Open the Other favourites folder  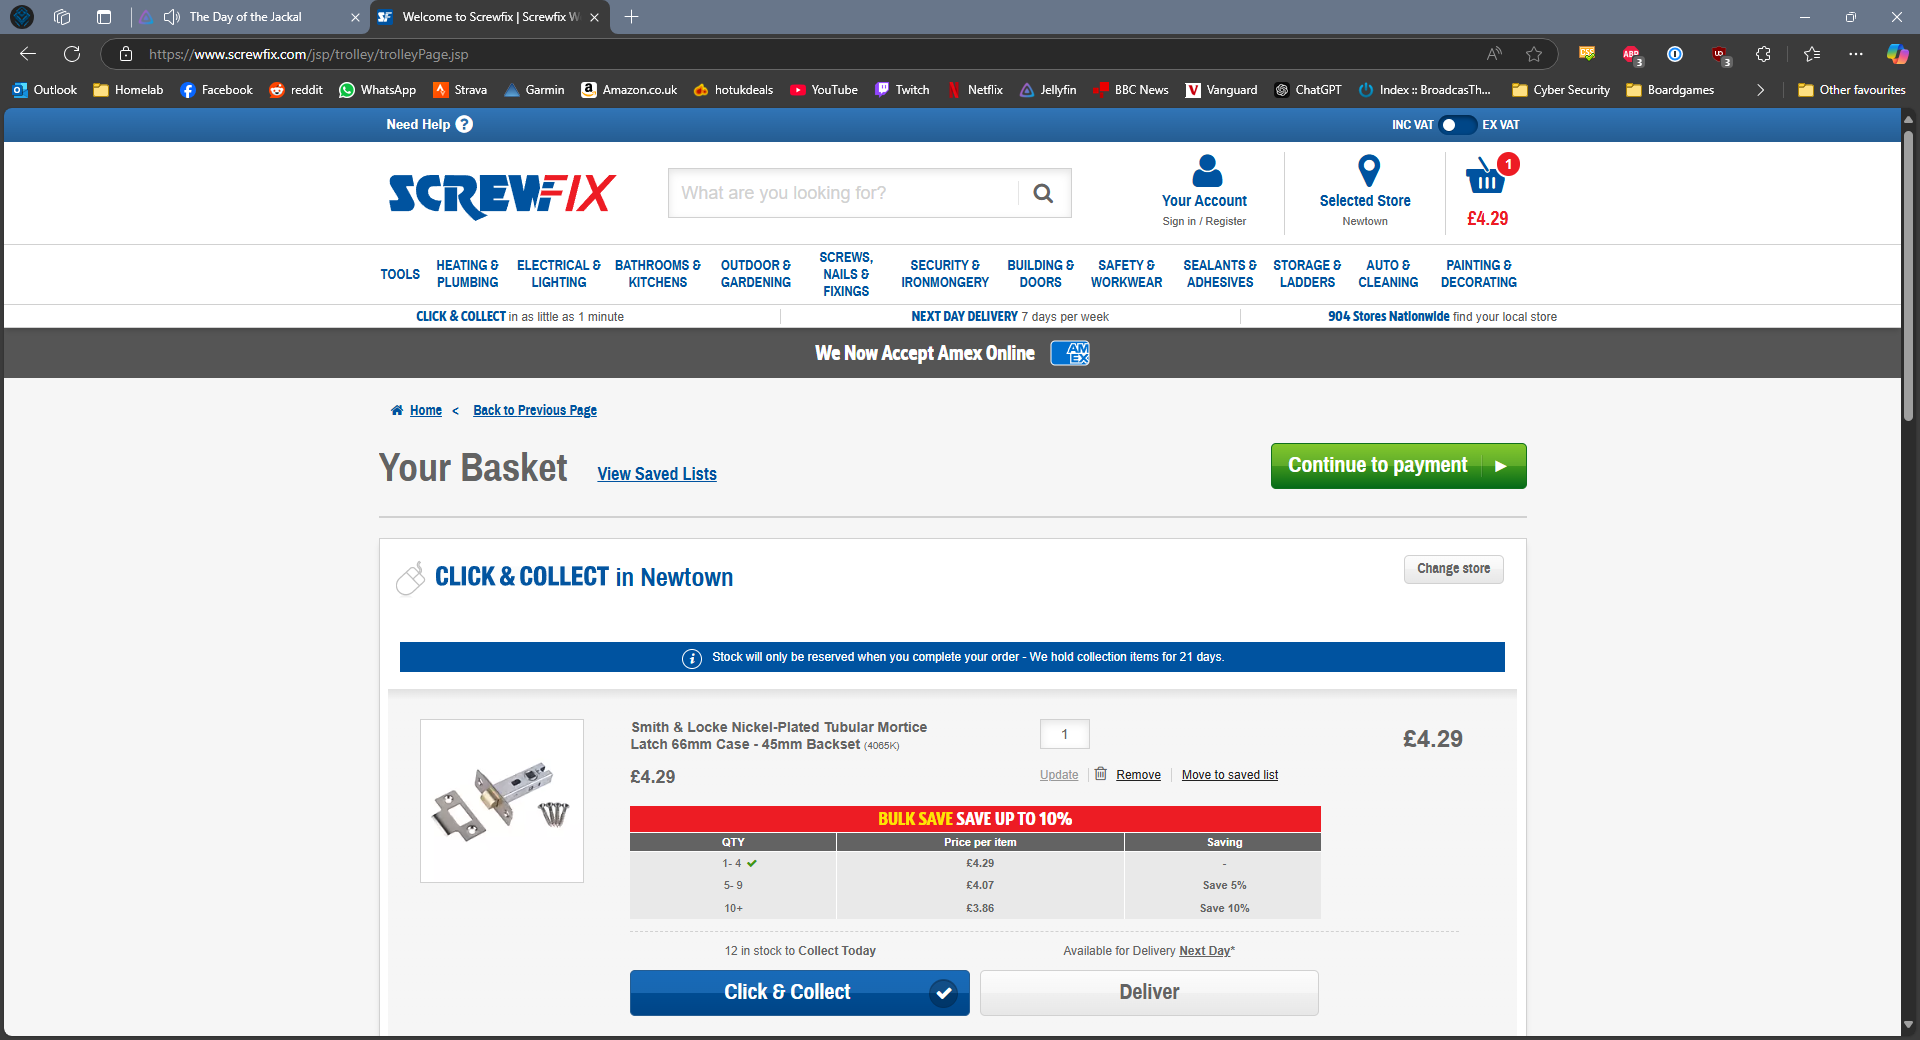click(x=1852, y=90)
